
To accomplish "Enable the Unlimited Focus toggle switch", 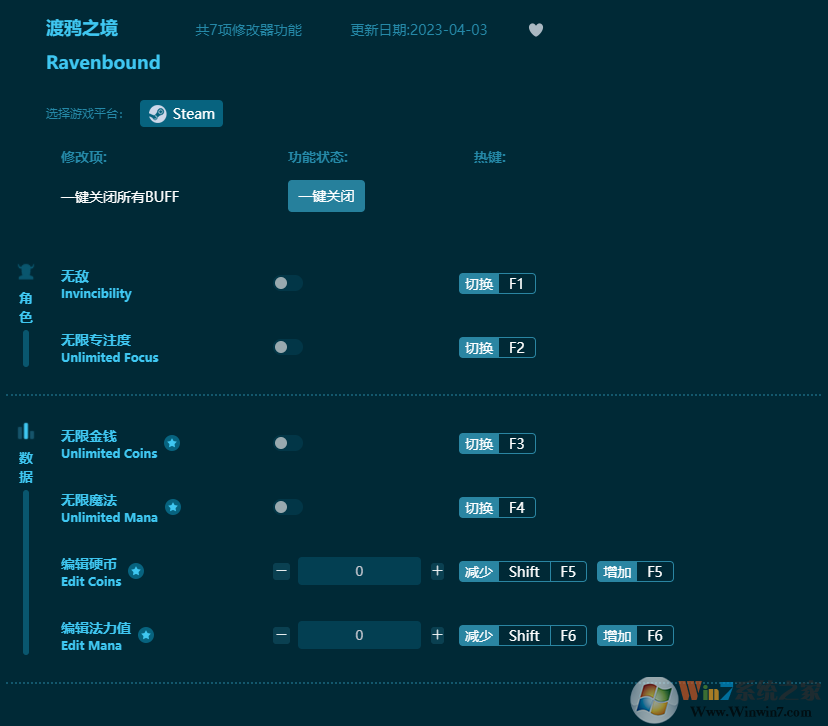I will [x=288, y=347].
